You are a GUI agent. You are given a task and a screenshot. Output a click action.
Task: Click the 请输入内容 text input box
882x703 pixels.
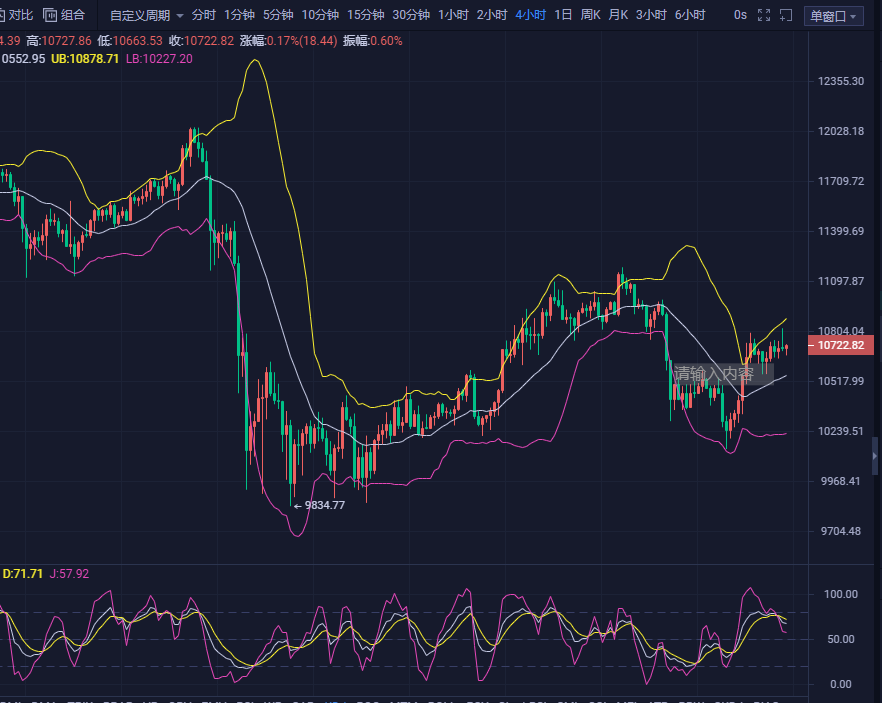pyautogui.click(x=723, y=373)
